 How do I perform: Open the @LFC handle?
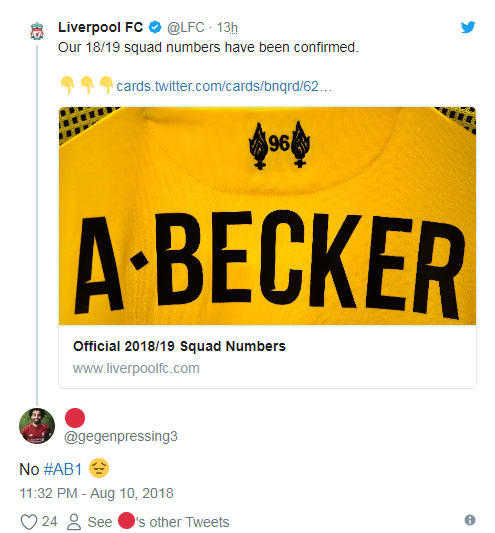tap(186, 28)
